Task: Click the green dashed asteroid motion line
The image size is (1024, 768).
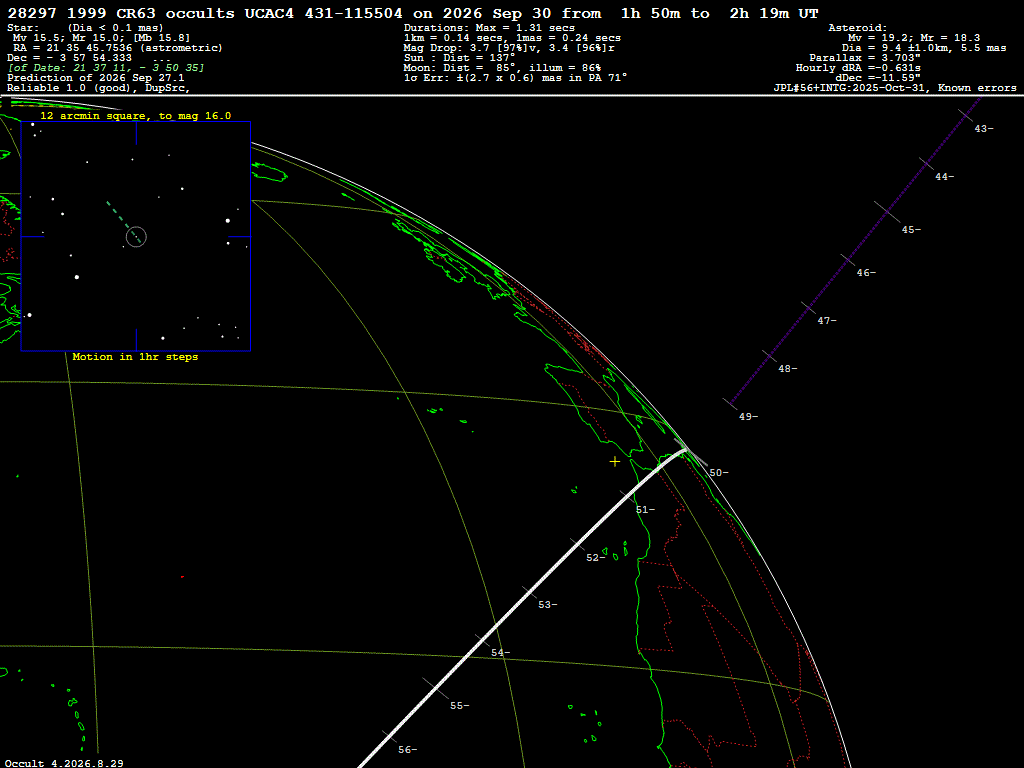Action: point(123,221)
